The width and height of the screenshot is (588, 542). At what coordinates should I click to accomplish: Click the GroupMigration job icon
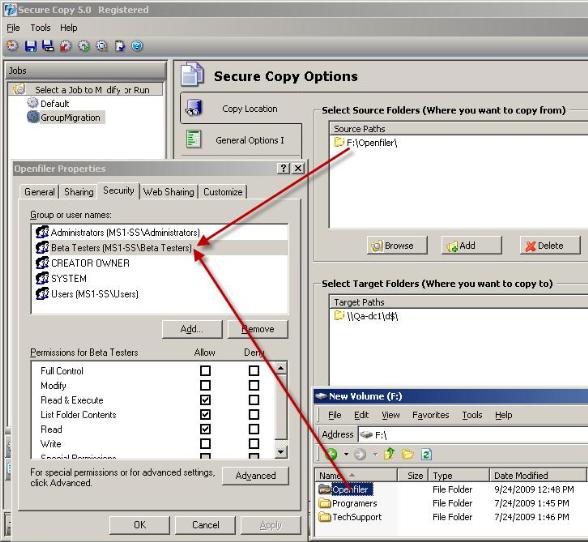coord(33,117)
